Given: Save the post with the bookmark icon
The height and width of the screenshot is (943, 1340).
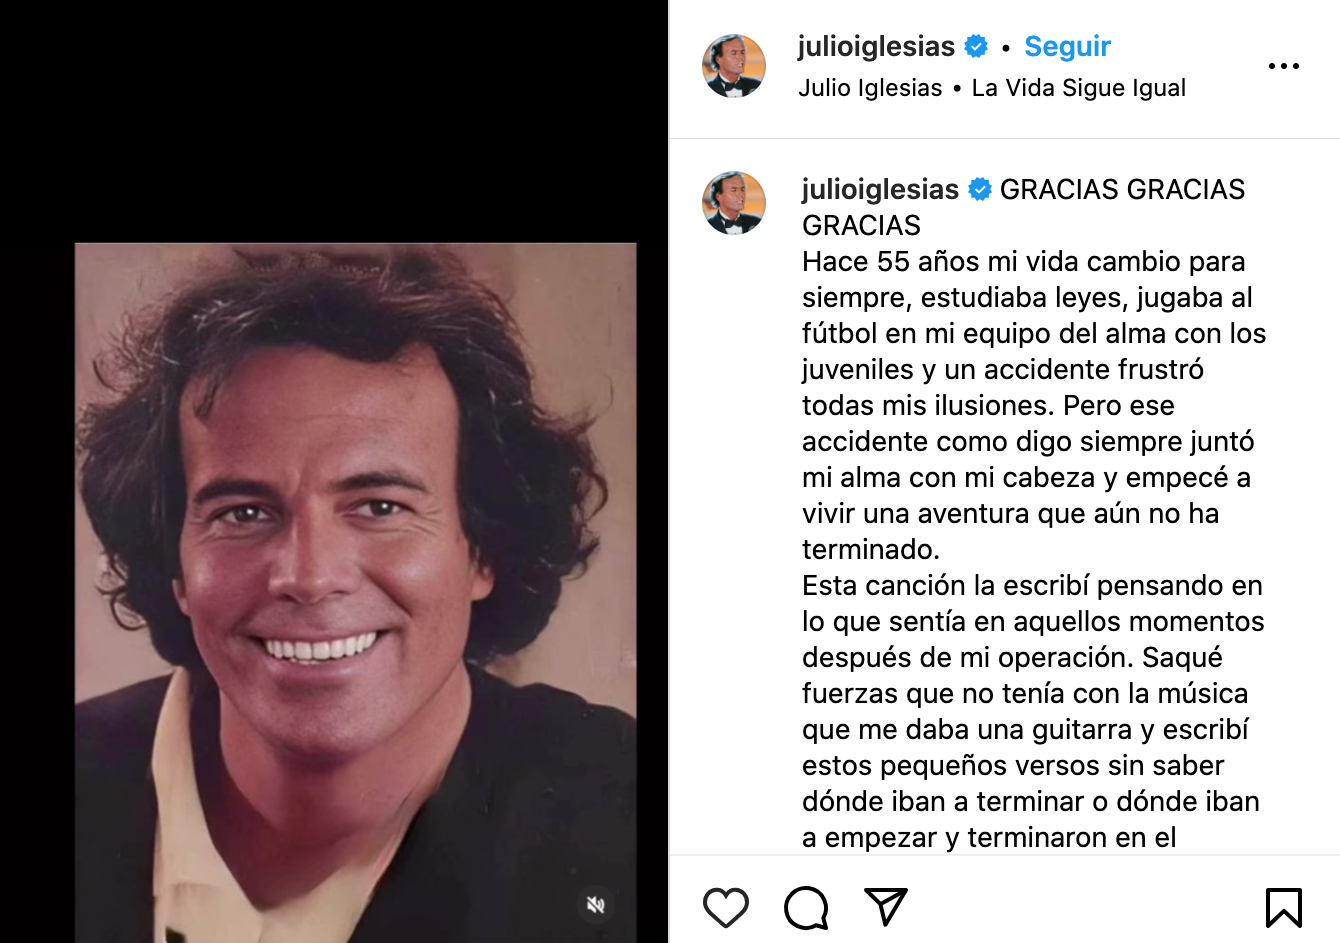Looking at the screenshot, I should (x=1283, y=907).
